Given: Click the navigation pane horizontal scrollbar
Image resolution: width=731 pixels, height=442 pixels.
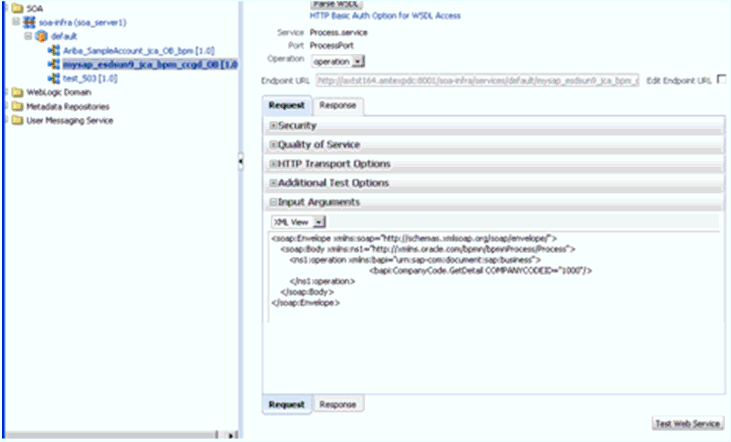Looking at the screenshot, I should (x=110, y=435).
